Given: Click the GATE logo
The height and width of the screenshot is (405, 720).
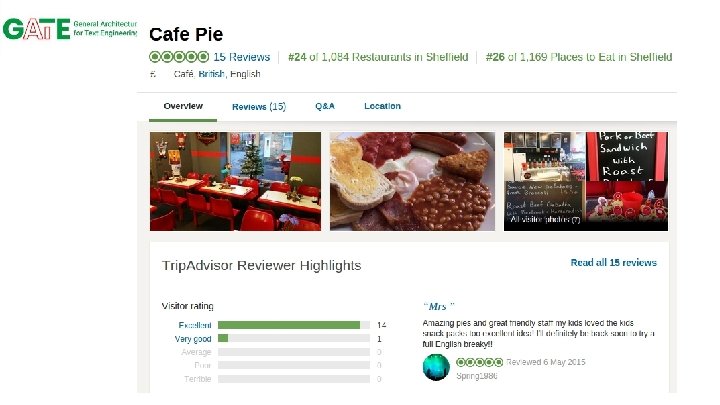Looking at the screenshot, I should (x=70, y=29).
